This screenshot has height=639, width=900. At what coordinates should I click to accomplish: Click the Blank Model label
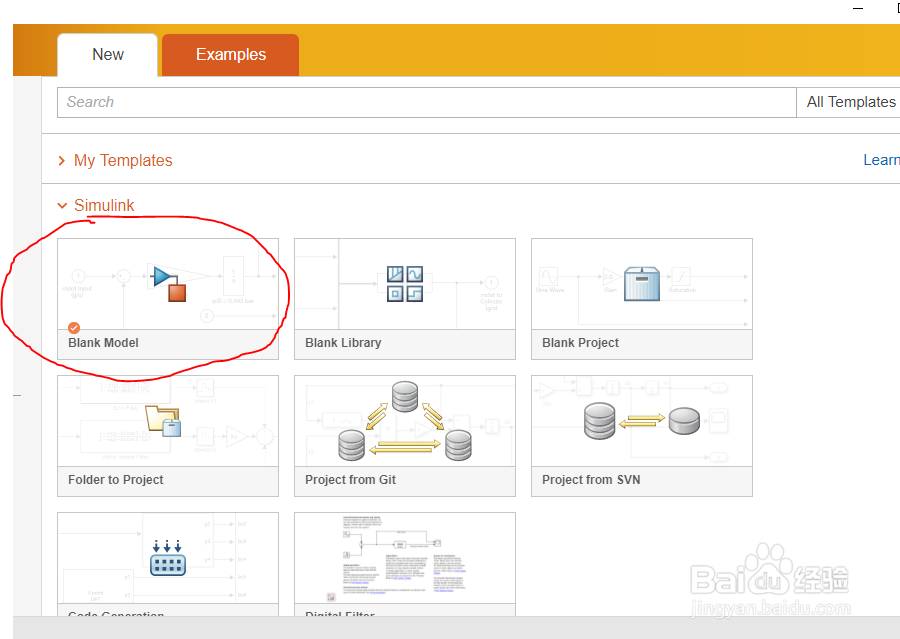[103, 343]
